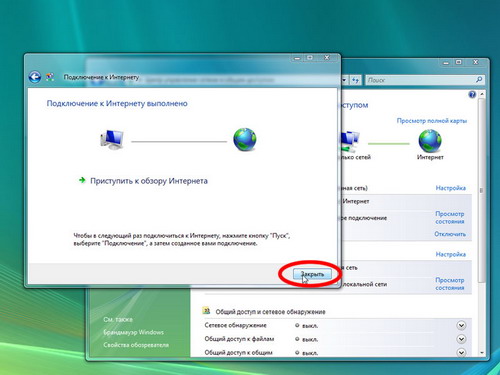Image resolution: width=500 pixels, height=375 pixels.
Task: Click the computer icon in the wizard dialog
Action: click(x=112, y=140)
